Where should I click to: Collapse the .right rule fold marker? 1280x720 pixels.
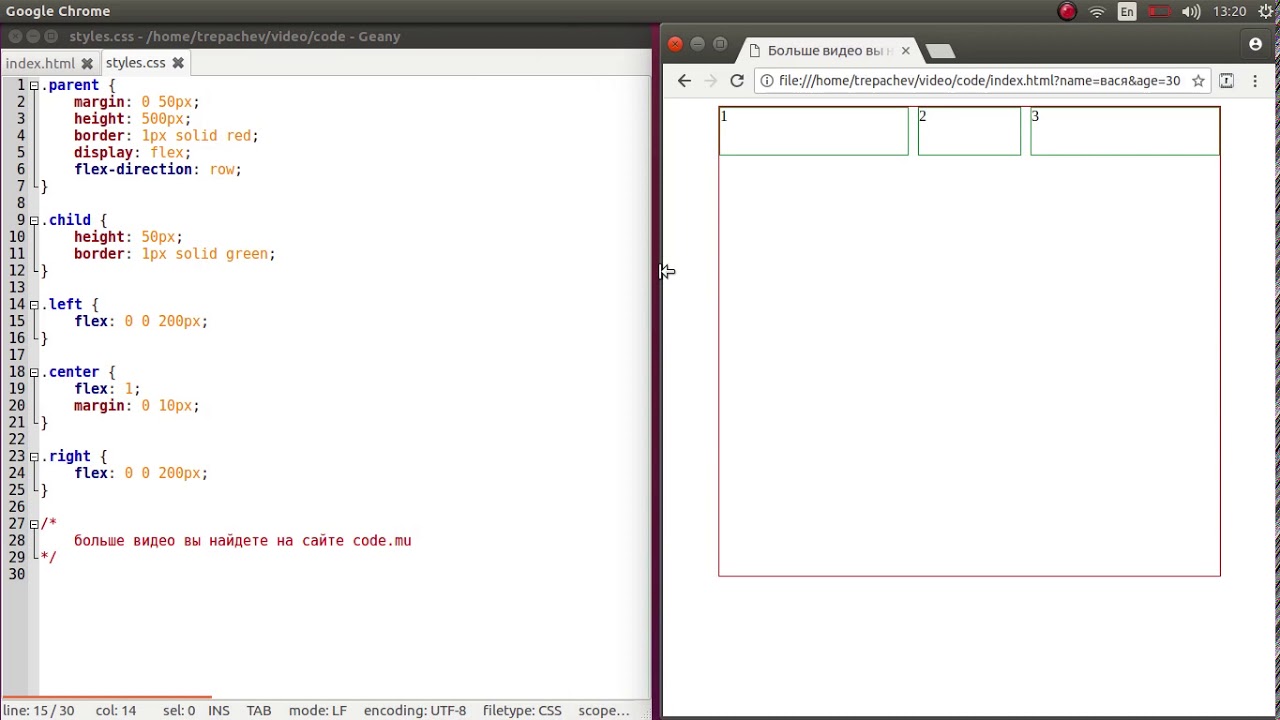pos(34,456)
